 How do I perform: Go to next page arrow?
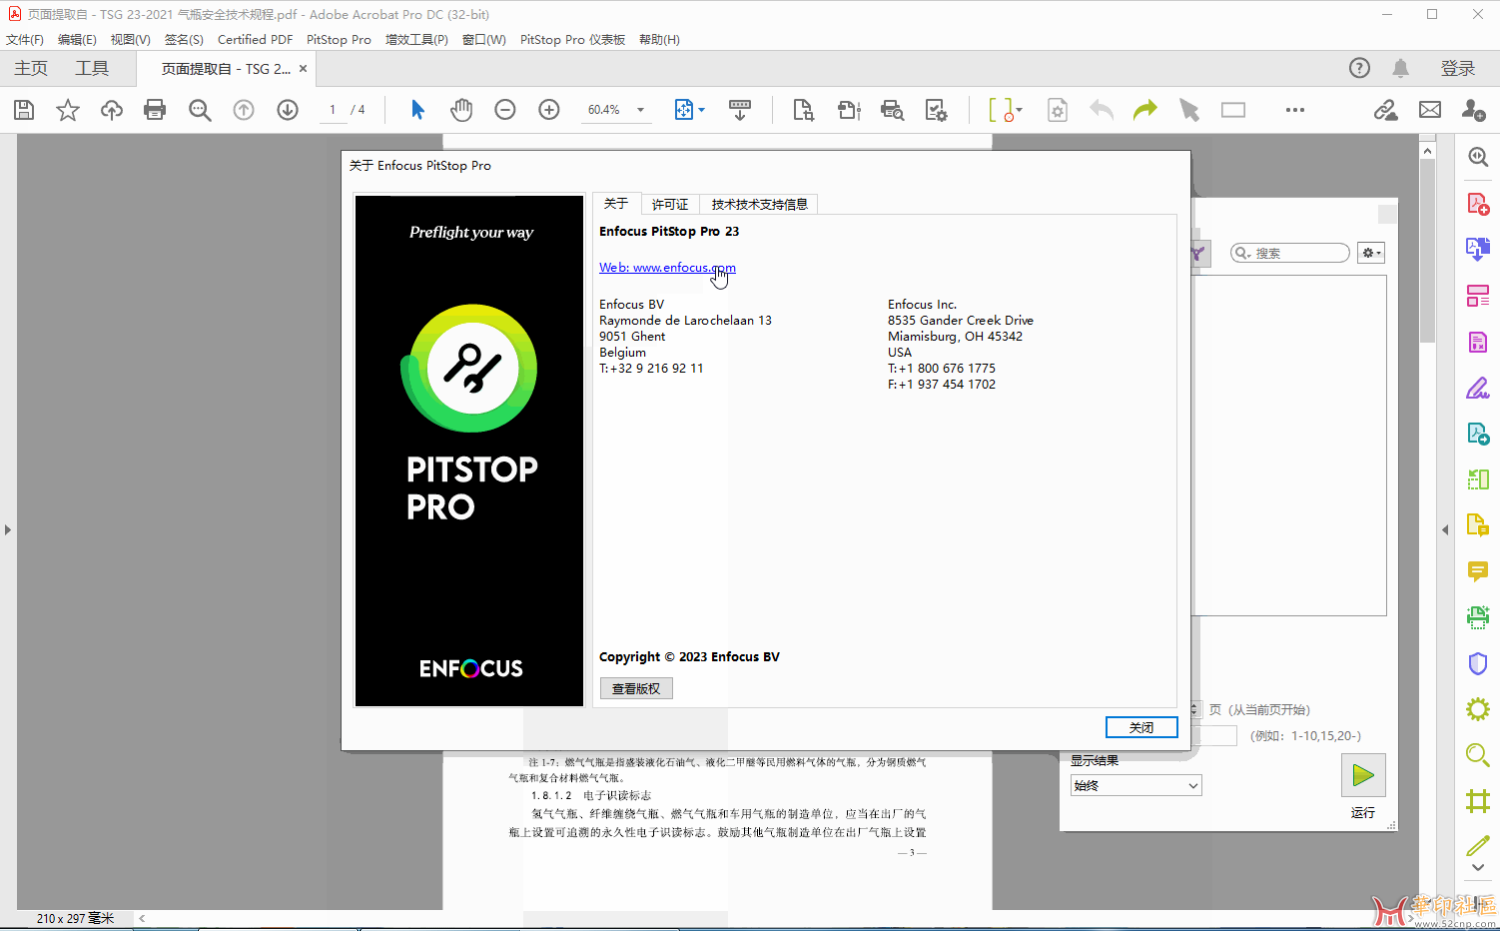(x=288, y=110)
